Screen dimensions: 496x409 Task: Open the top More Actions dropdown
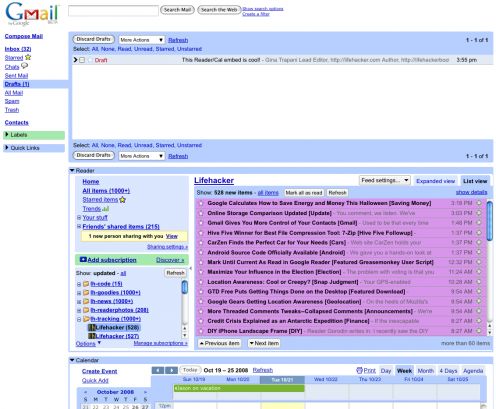(x=142, y=40)
